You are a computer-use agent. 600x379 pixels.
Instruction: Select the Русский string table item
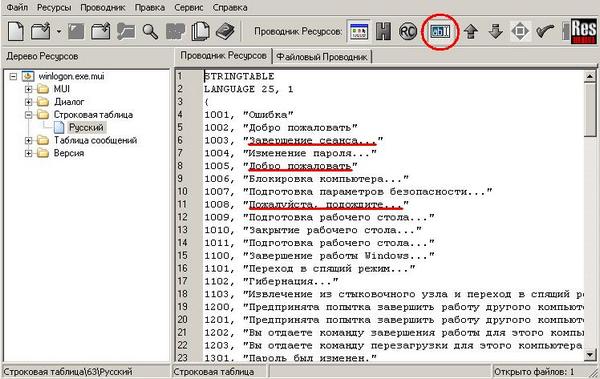pyautogui.click(x=86, y=127)
